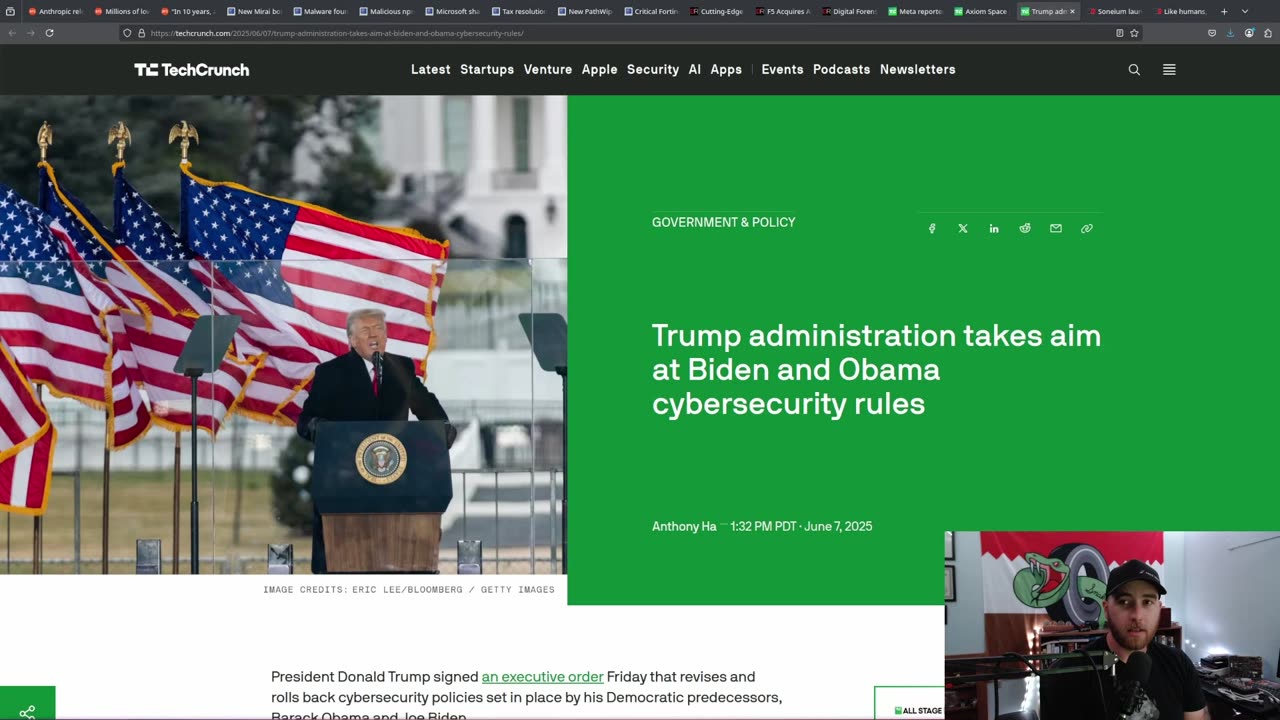Open the Pocket save icon
Screen dimensions: 1280x720
point(1212,33)
